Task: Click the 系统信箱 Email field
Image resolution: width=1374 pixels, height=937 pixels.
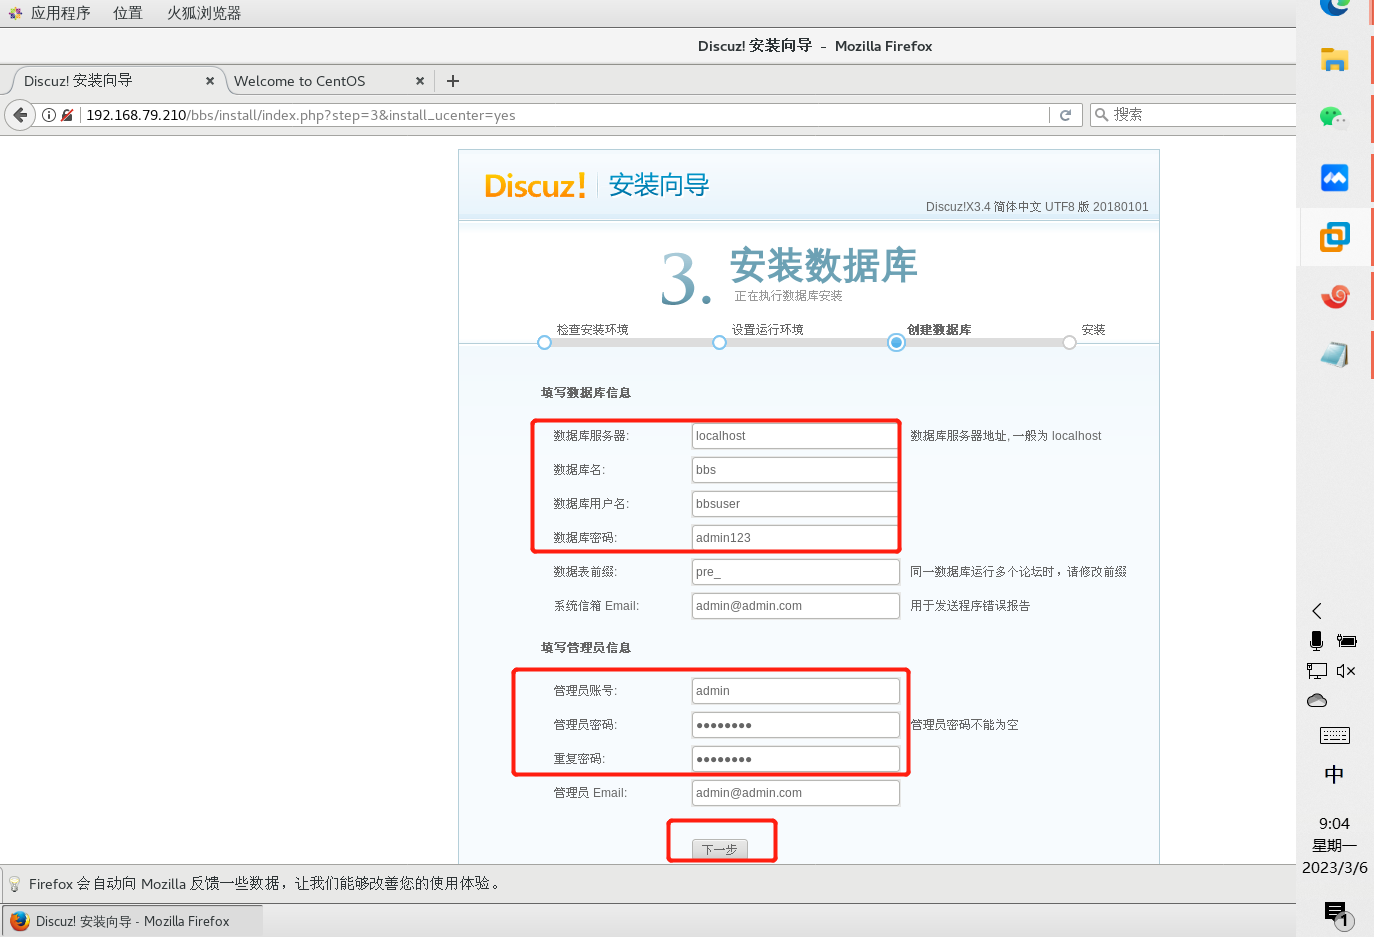Action: pyautogui.click(x=796, y=606)
